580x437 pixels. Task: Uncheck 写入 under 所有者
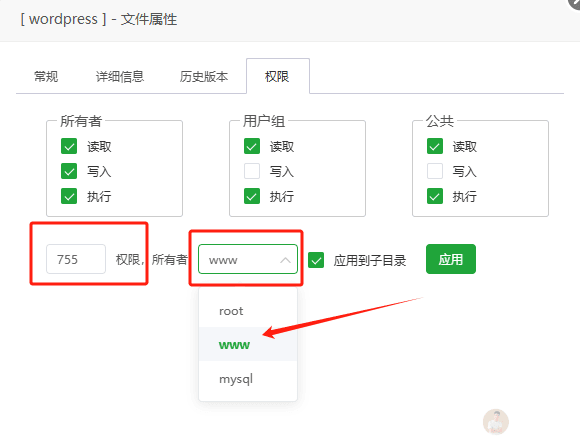(69, 171)
